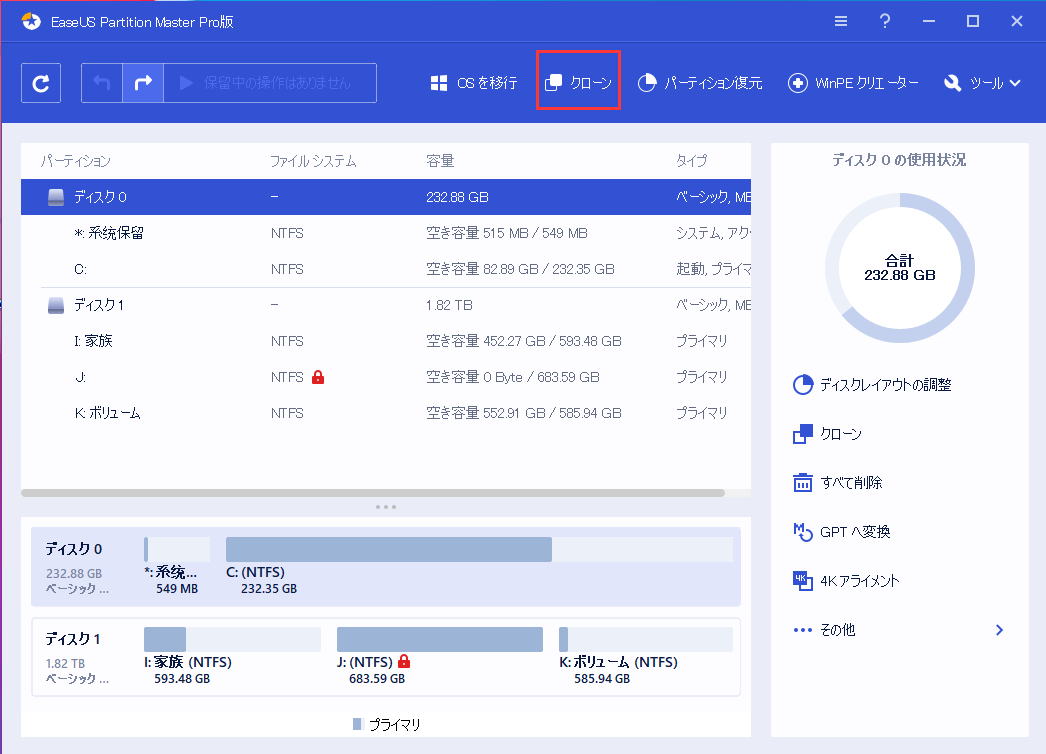This screenshot has width=1046, height=754.
Task: Open the help question mark icon
Action: click(x=885, y=21)
